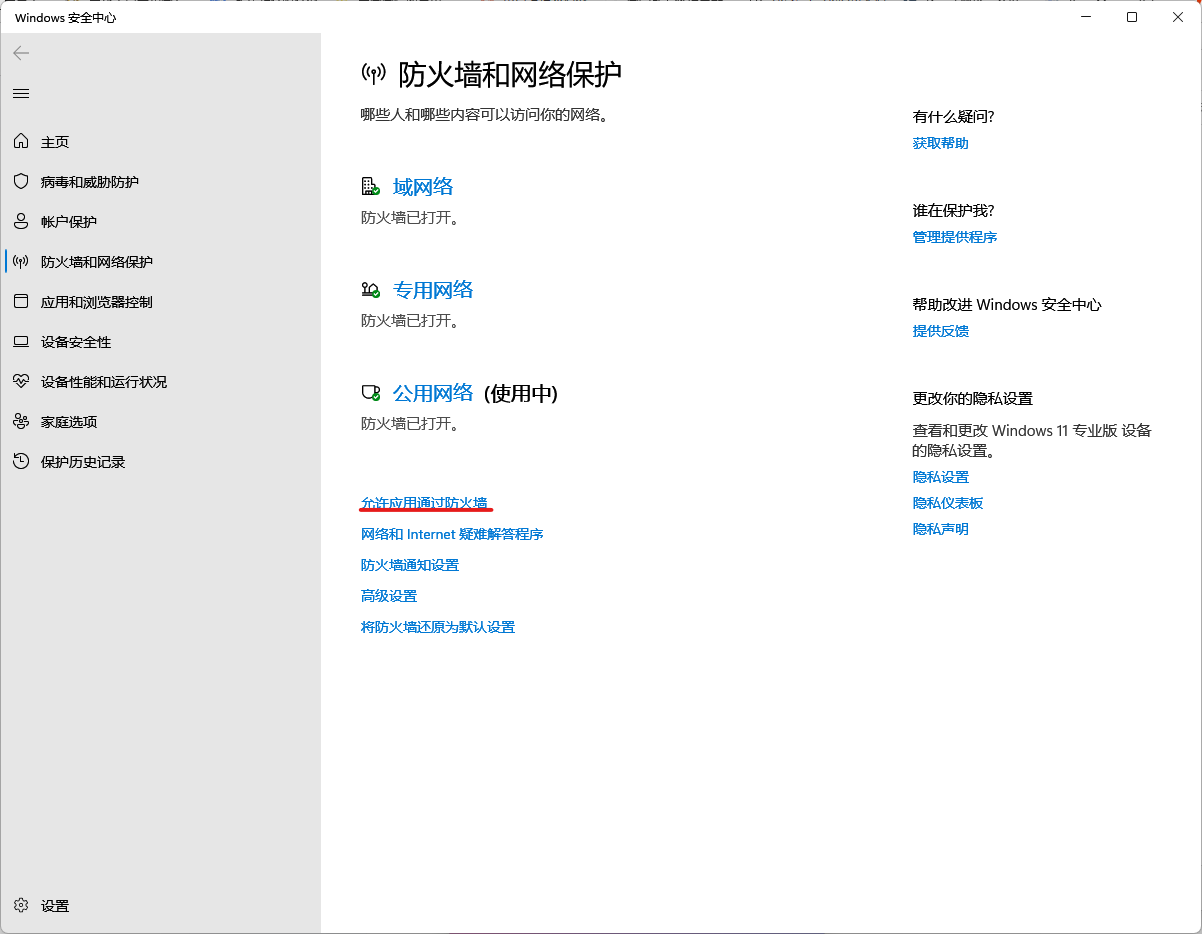Screen dimensions: 1202x934
Task: Open virus and threat protection shield icon
Action: tap(21, 182)
